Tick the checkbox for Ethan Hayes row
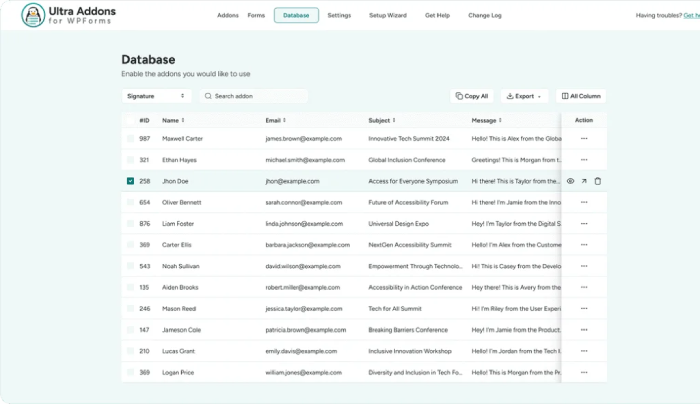700x404 pixels. pyautogui.click(x=130, y=160)
